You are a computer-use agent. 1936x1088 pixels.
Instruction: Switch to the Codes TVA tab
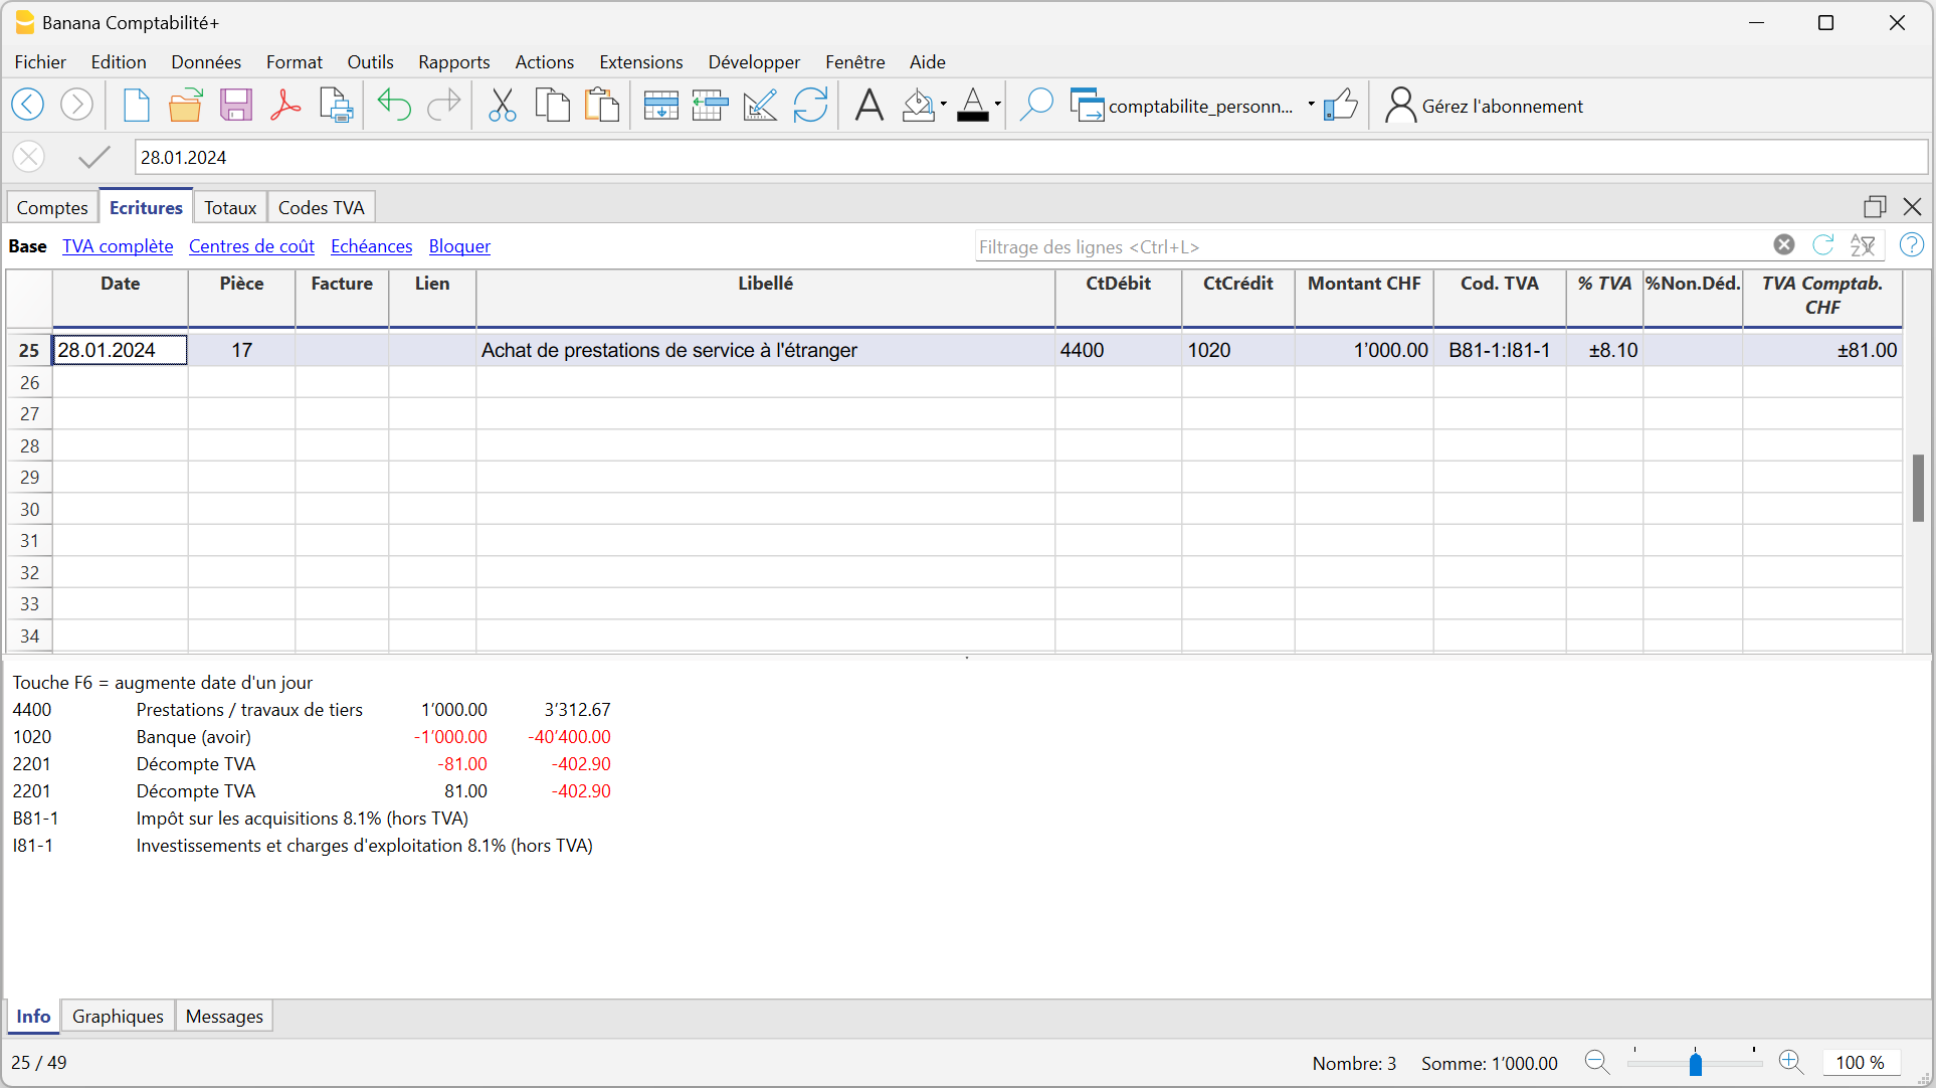[321, 207]
